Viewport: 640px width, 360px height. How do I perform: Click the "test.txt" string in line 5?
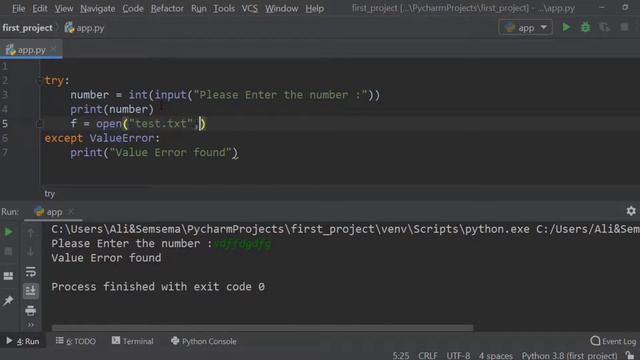[161, 124]
